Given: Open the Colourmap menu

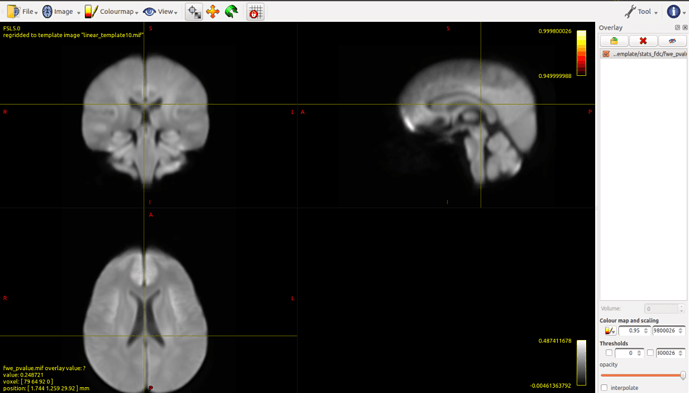Looking at the screenshot, I should coord(111,11).
